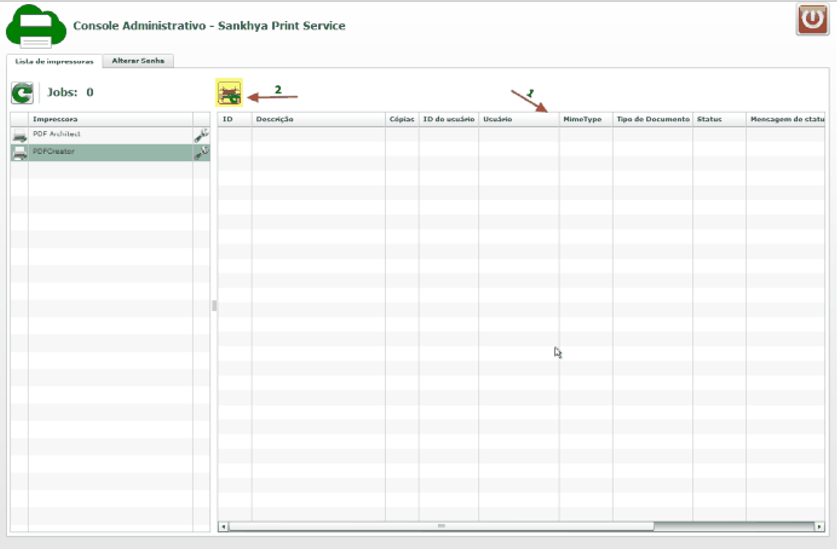The width and height of the screenshot is (837, 549).
Task: Sort jobs by Status column
Action: [x=720, y=119]
